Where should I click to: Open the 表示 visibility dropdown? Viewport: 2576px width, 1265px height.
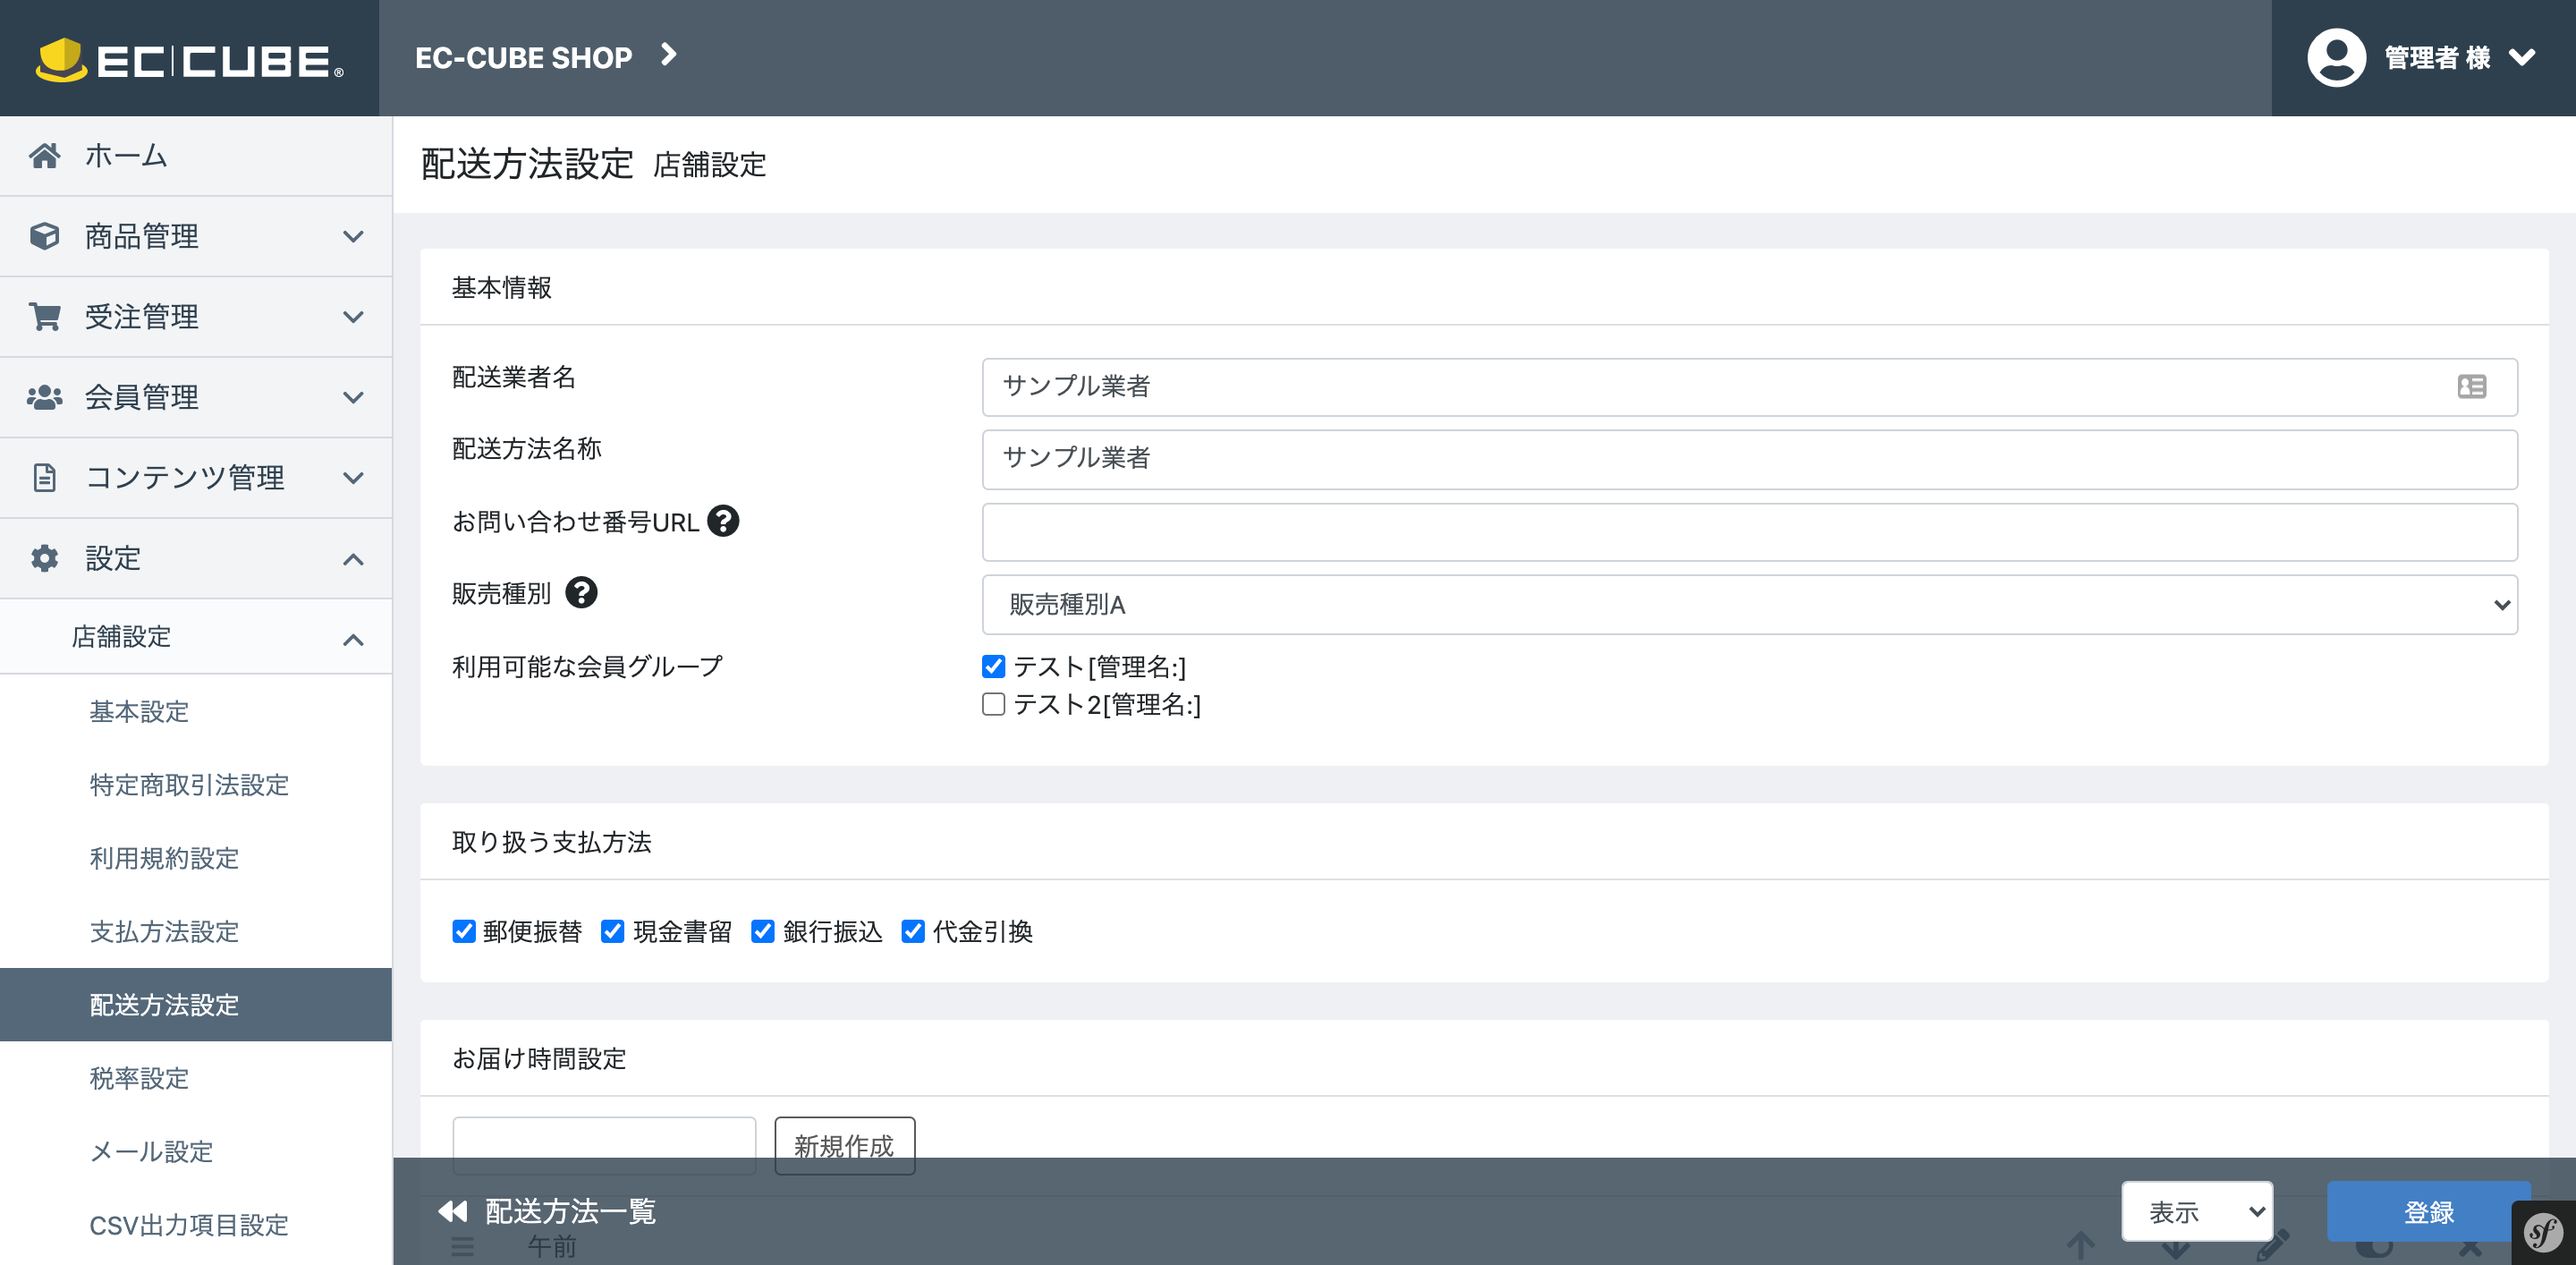(x=2197, y=1211)
